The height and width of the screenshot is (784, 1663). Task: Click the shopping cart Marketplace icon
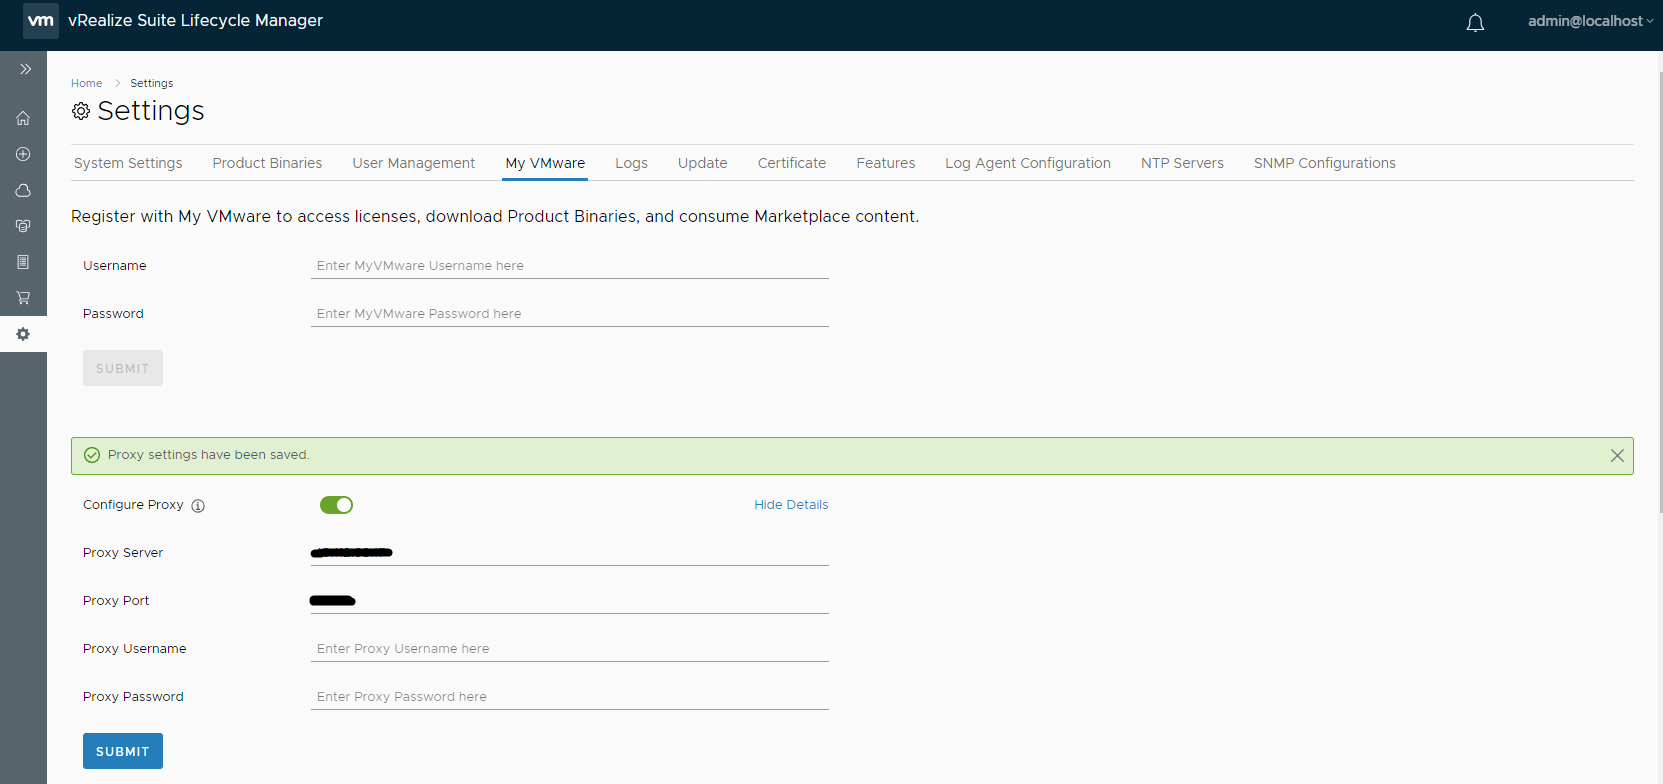click(23, 298)
